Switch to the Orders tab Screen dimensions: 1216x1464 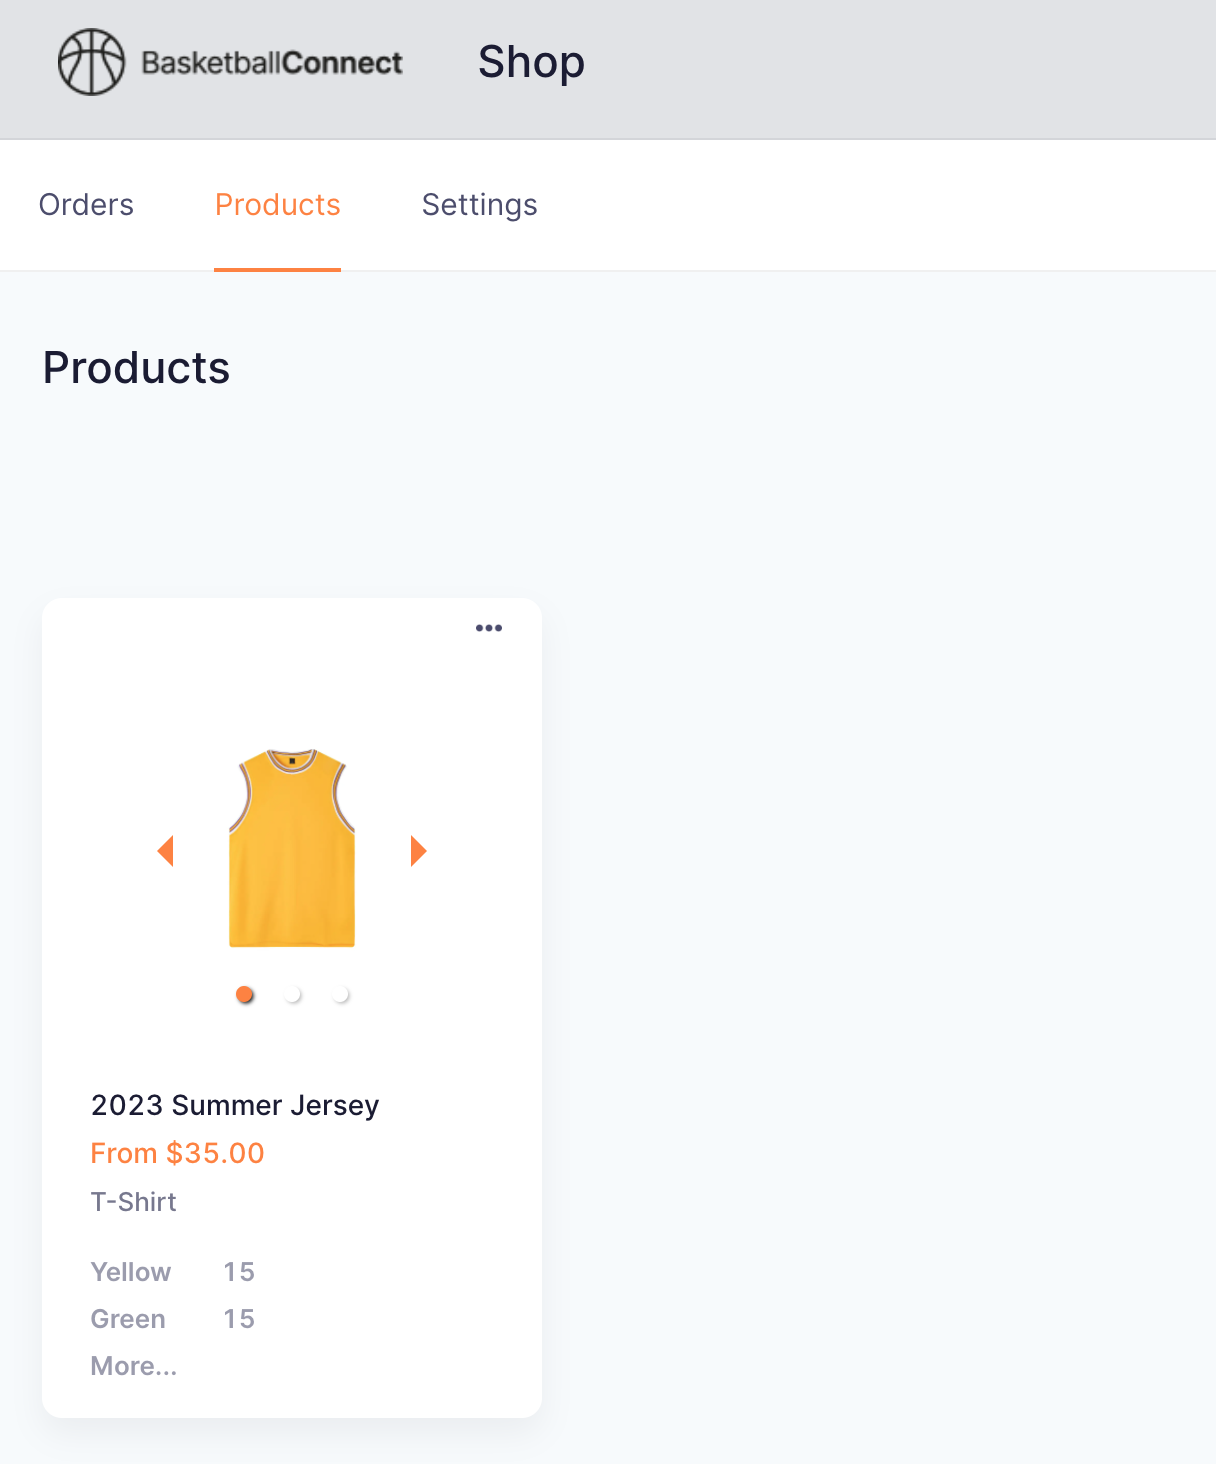point(86,205)
